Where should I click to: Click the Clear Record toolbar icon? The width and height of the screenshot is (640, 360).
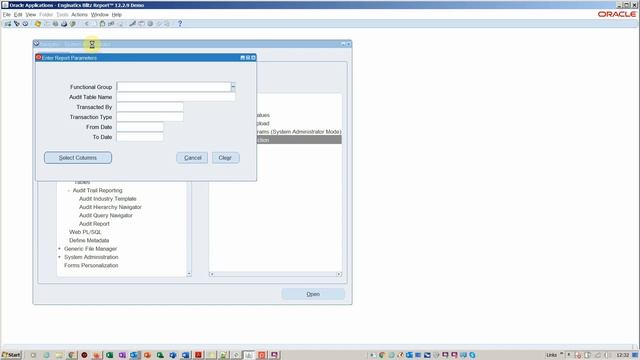click(111, 24)
